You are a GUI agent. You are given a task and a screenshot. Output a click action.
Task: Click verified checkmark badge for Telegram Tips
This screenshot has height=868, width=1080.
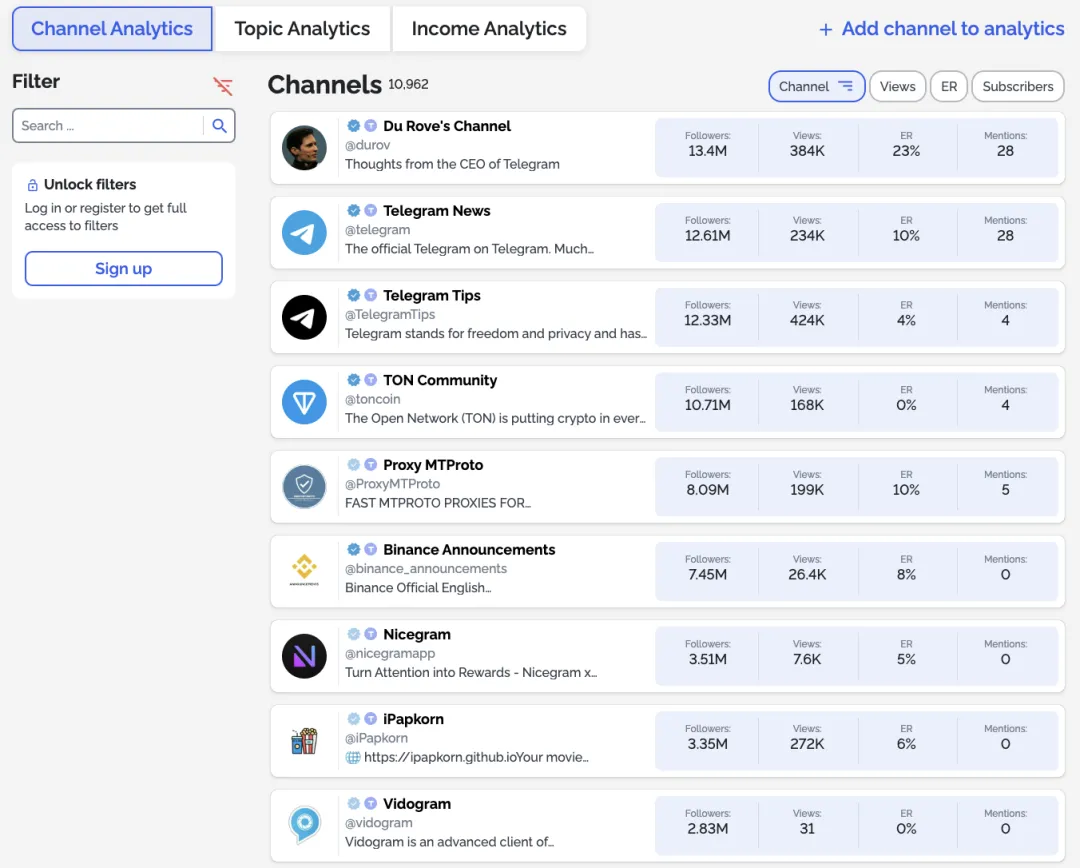pos(353,295)
